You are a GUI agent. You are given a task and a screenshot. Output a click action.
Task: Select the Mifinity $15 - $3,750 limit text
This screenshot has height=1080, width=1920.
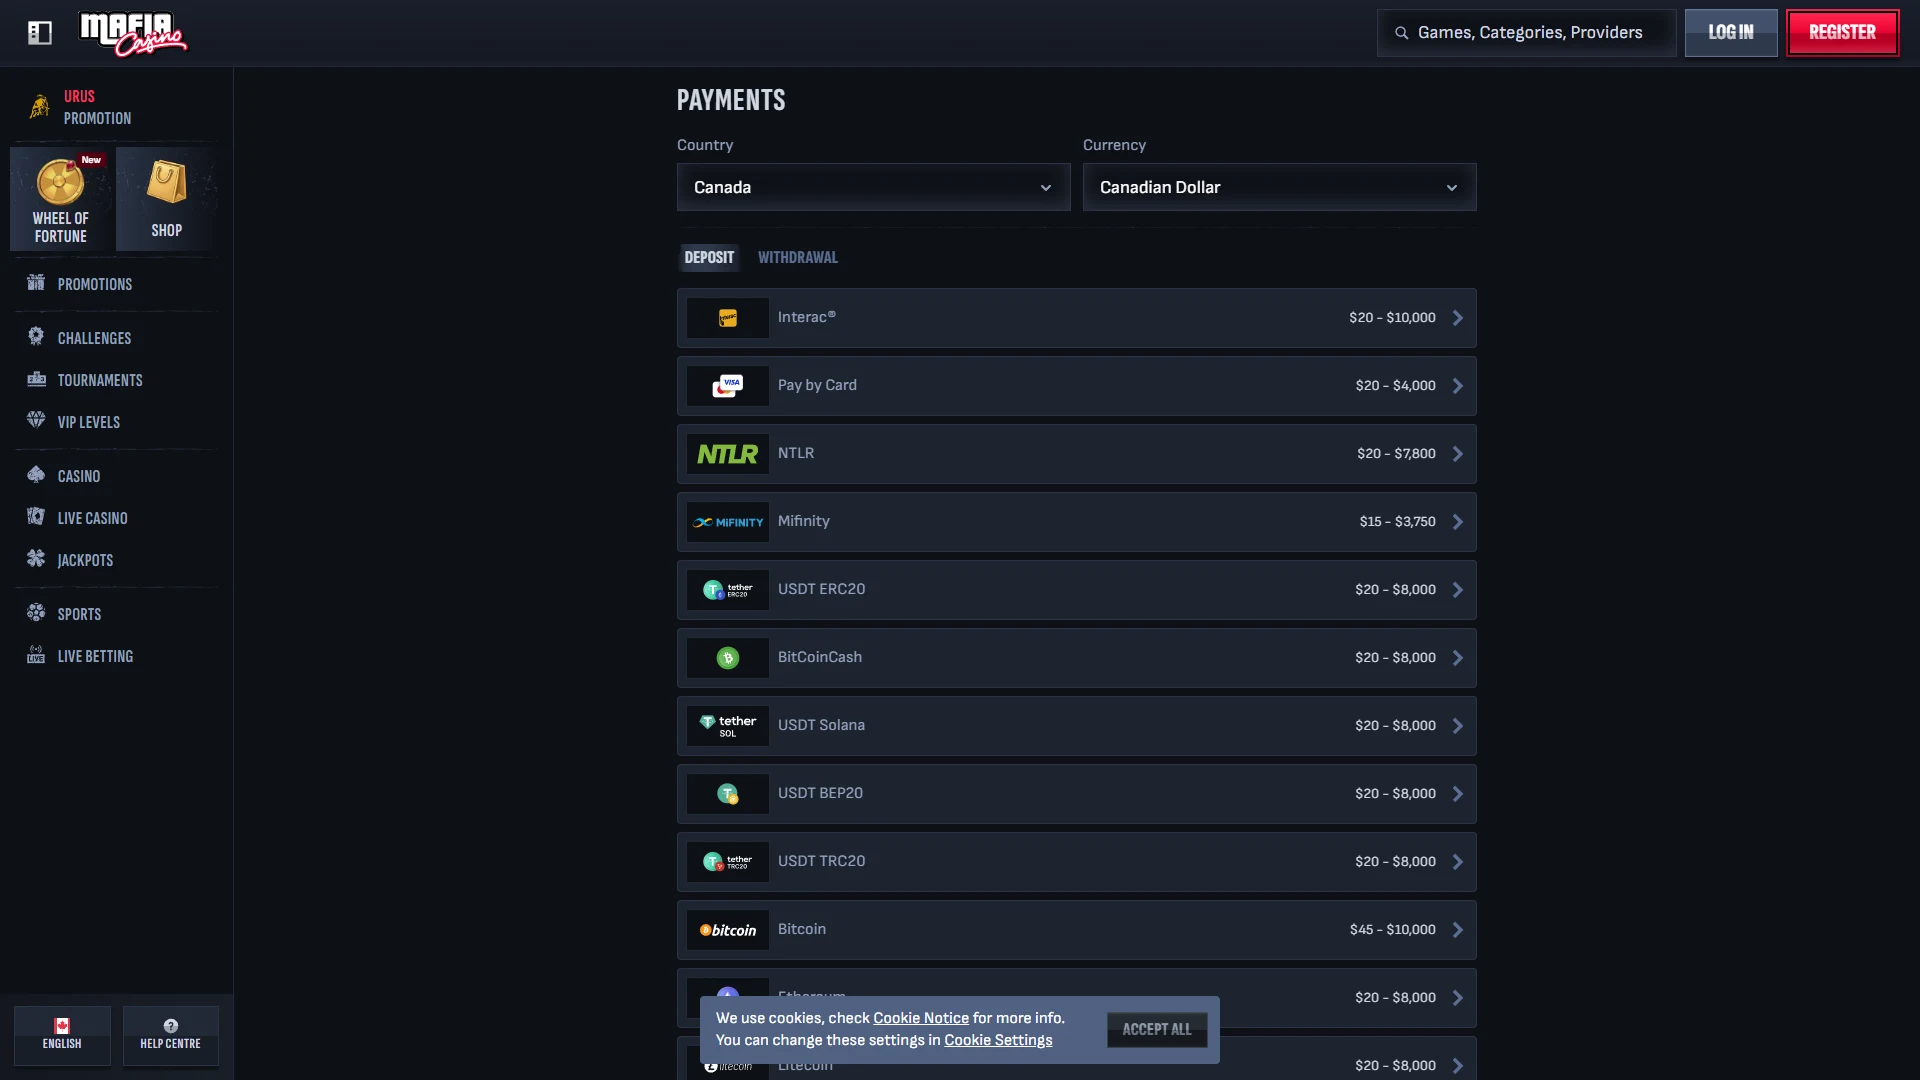[1397, 522]
